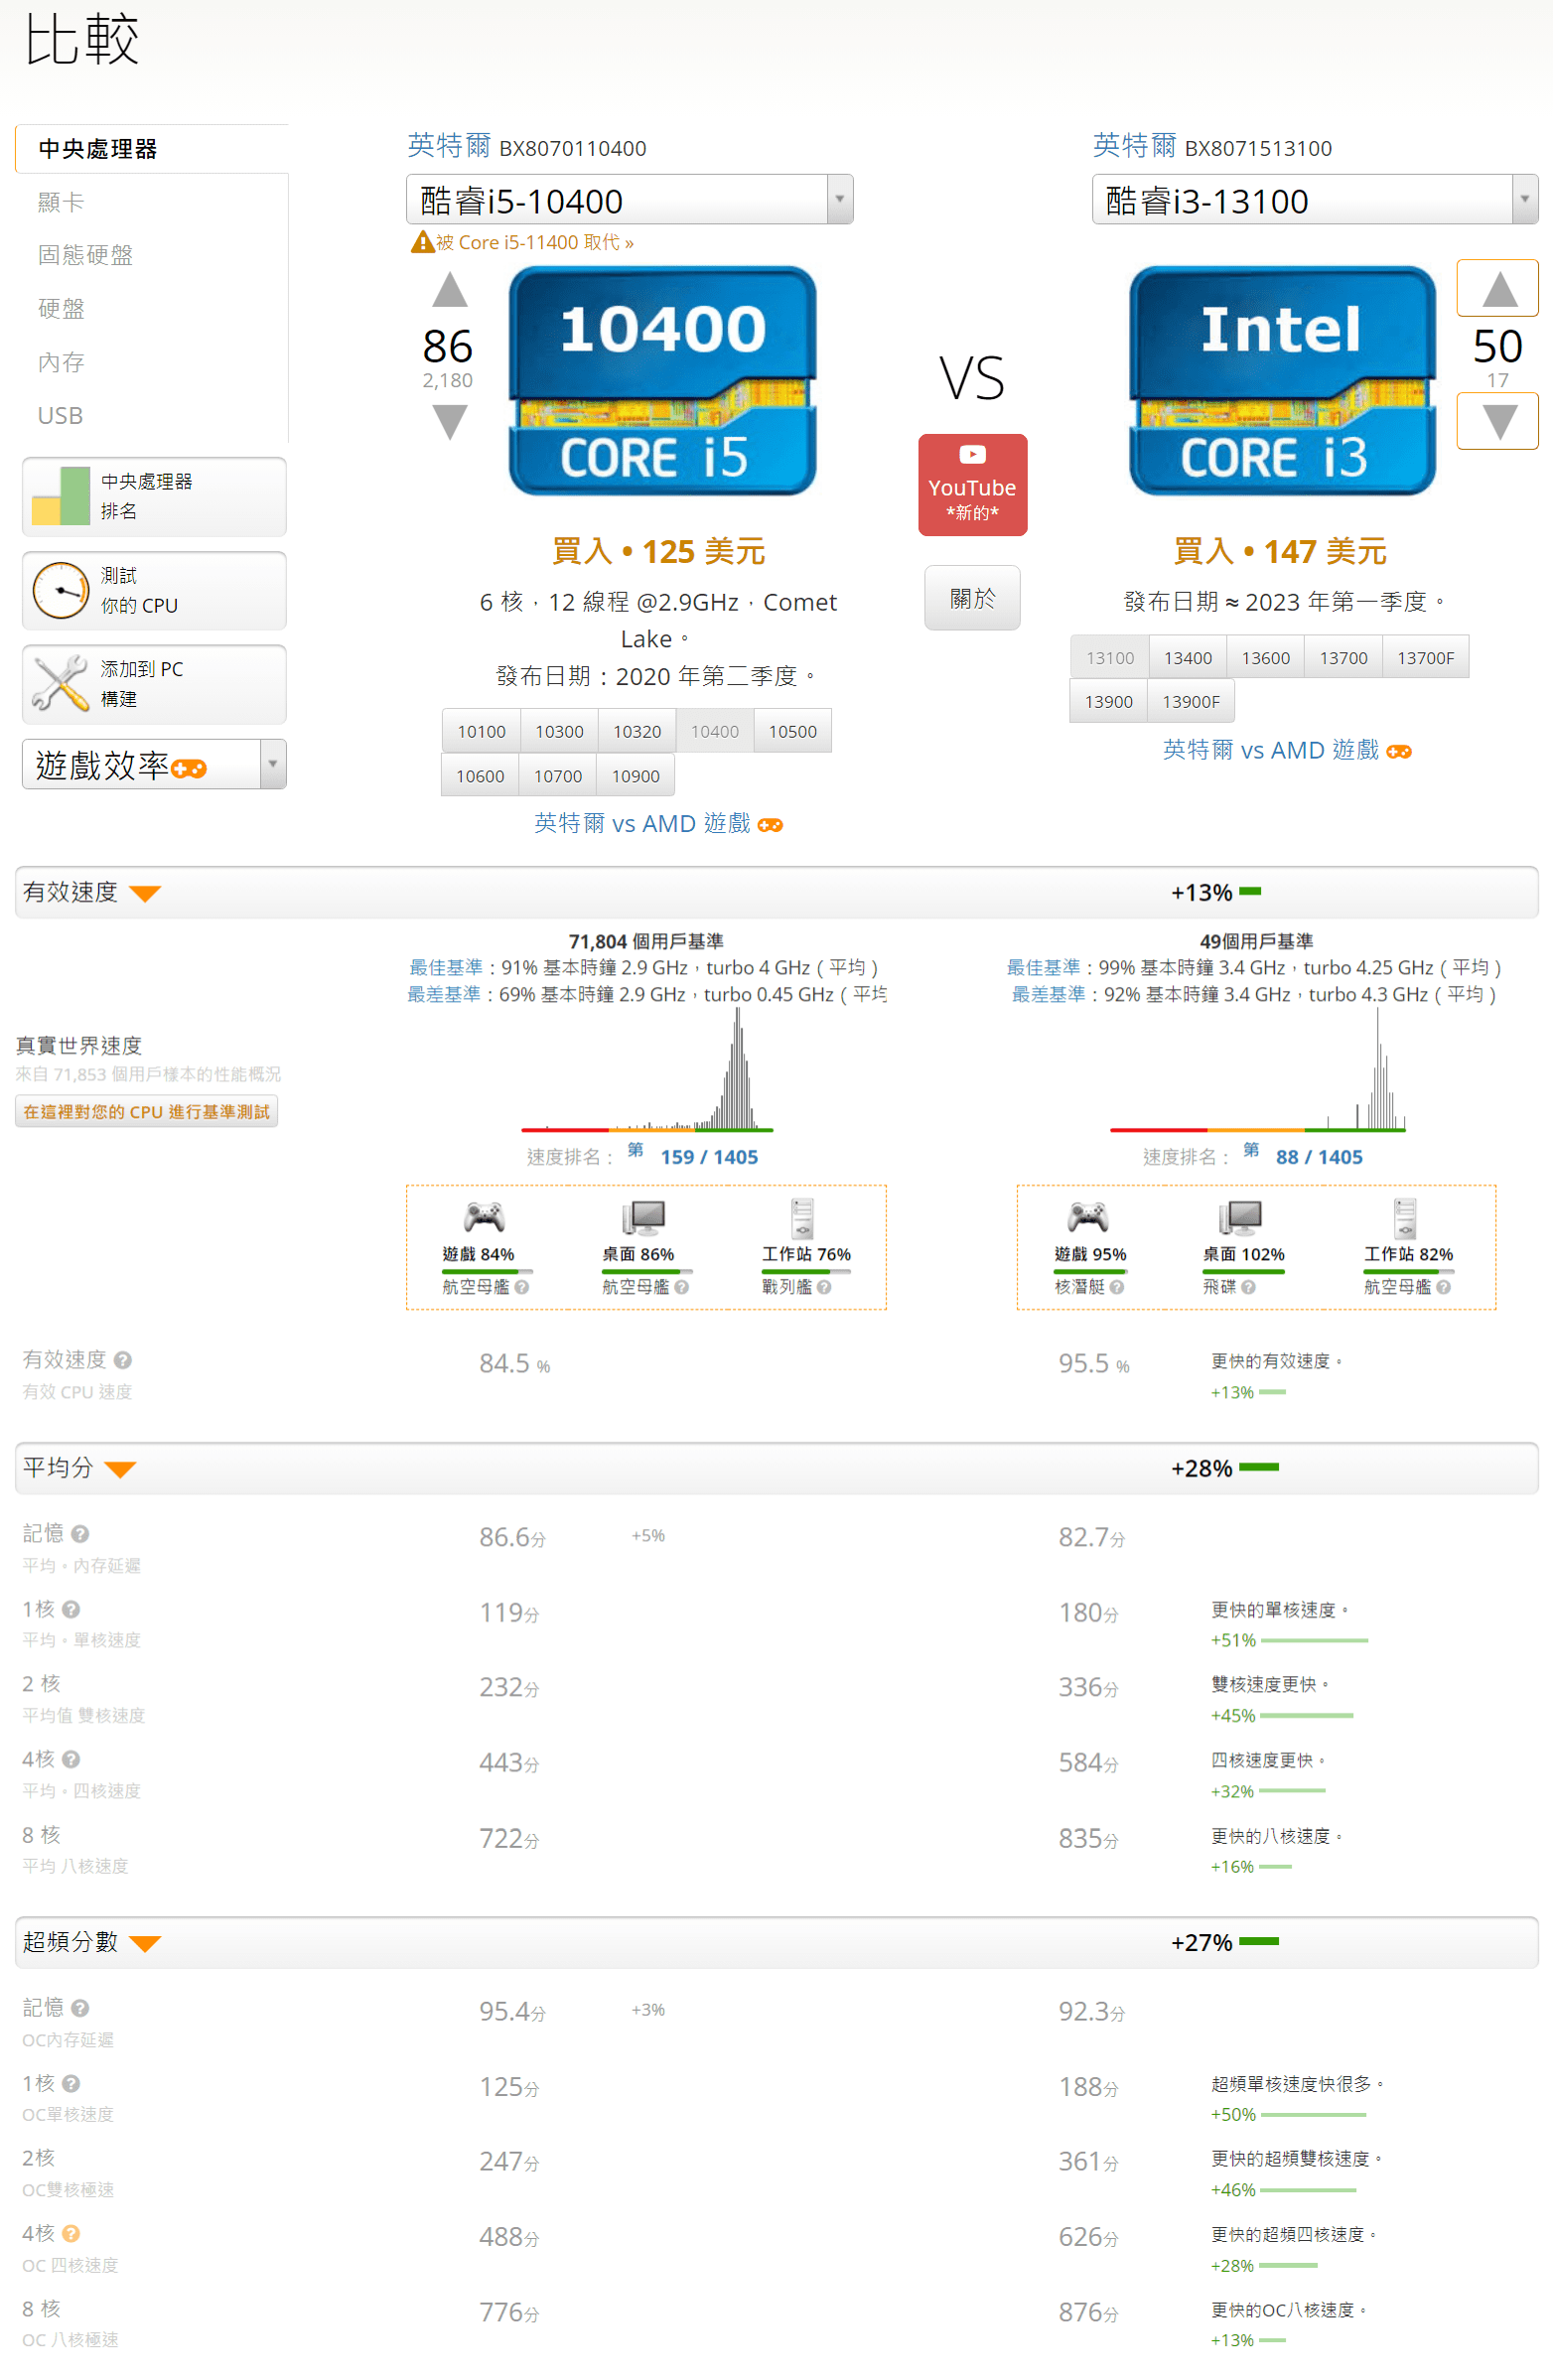
Task: Click 最差基準 link under 49個用戶基準
Action: click(1047, 994)
